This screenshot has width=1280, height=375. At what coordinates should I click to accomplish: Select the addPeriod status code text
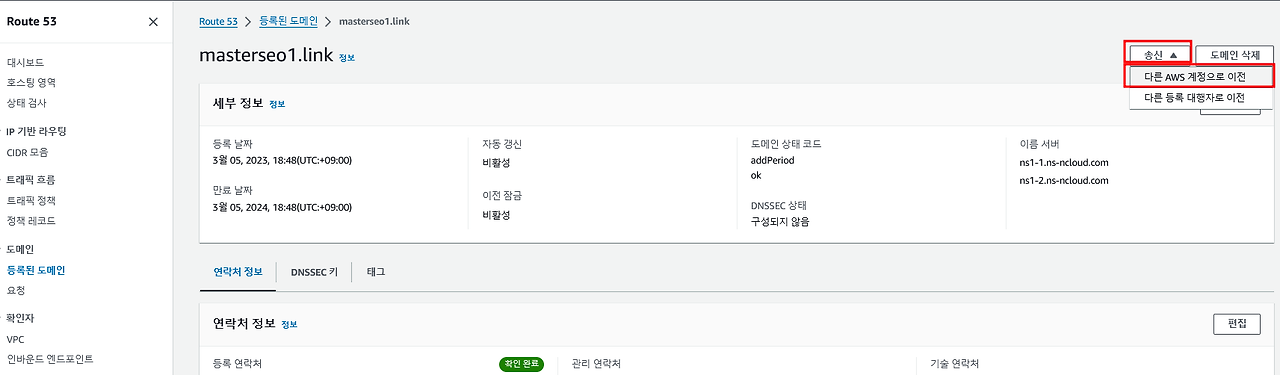tap(773, 160)
